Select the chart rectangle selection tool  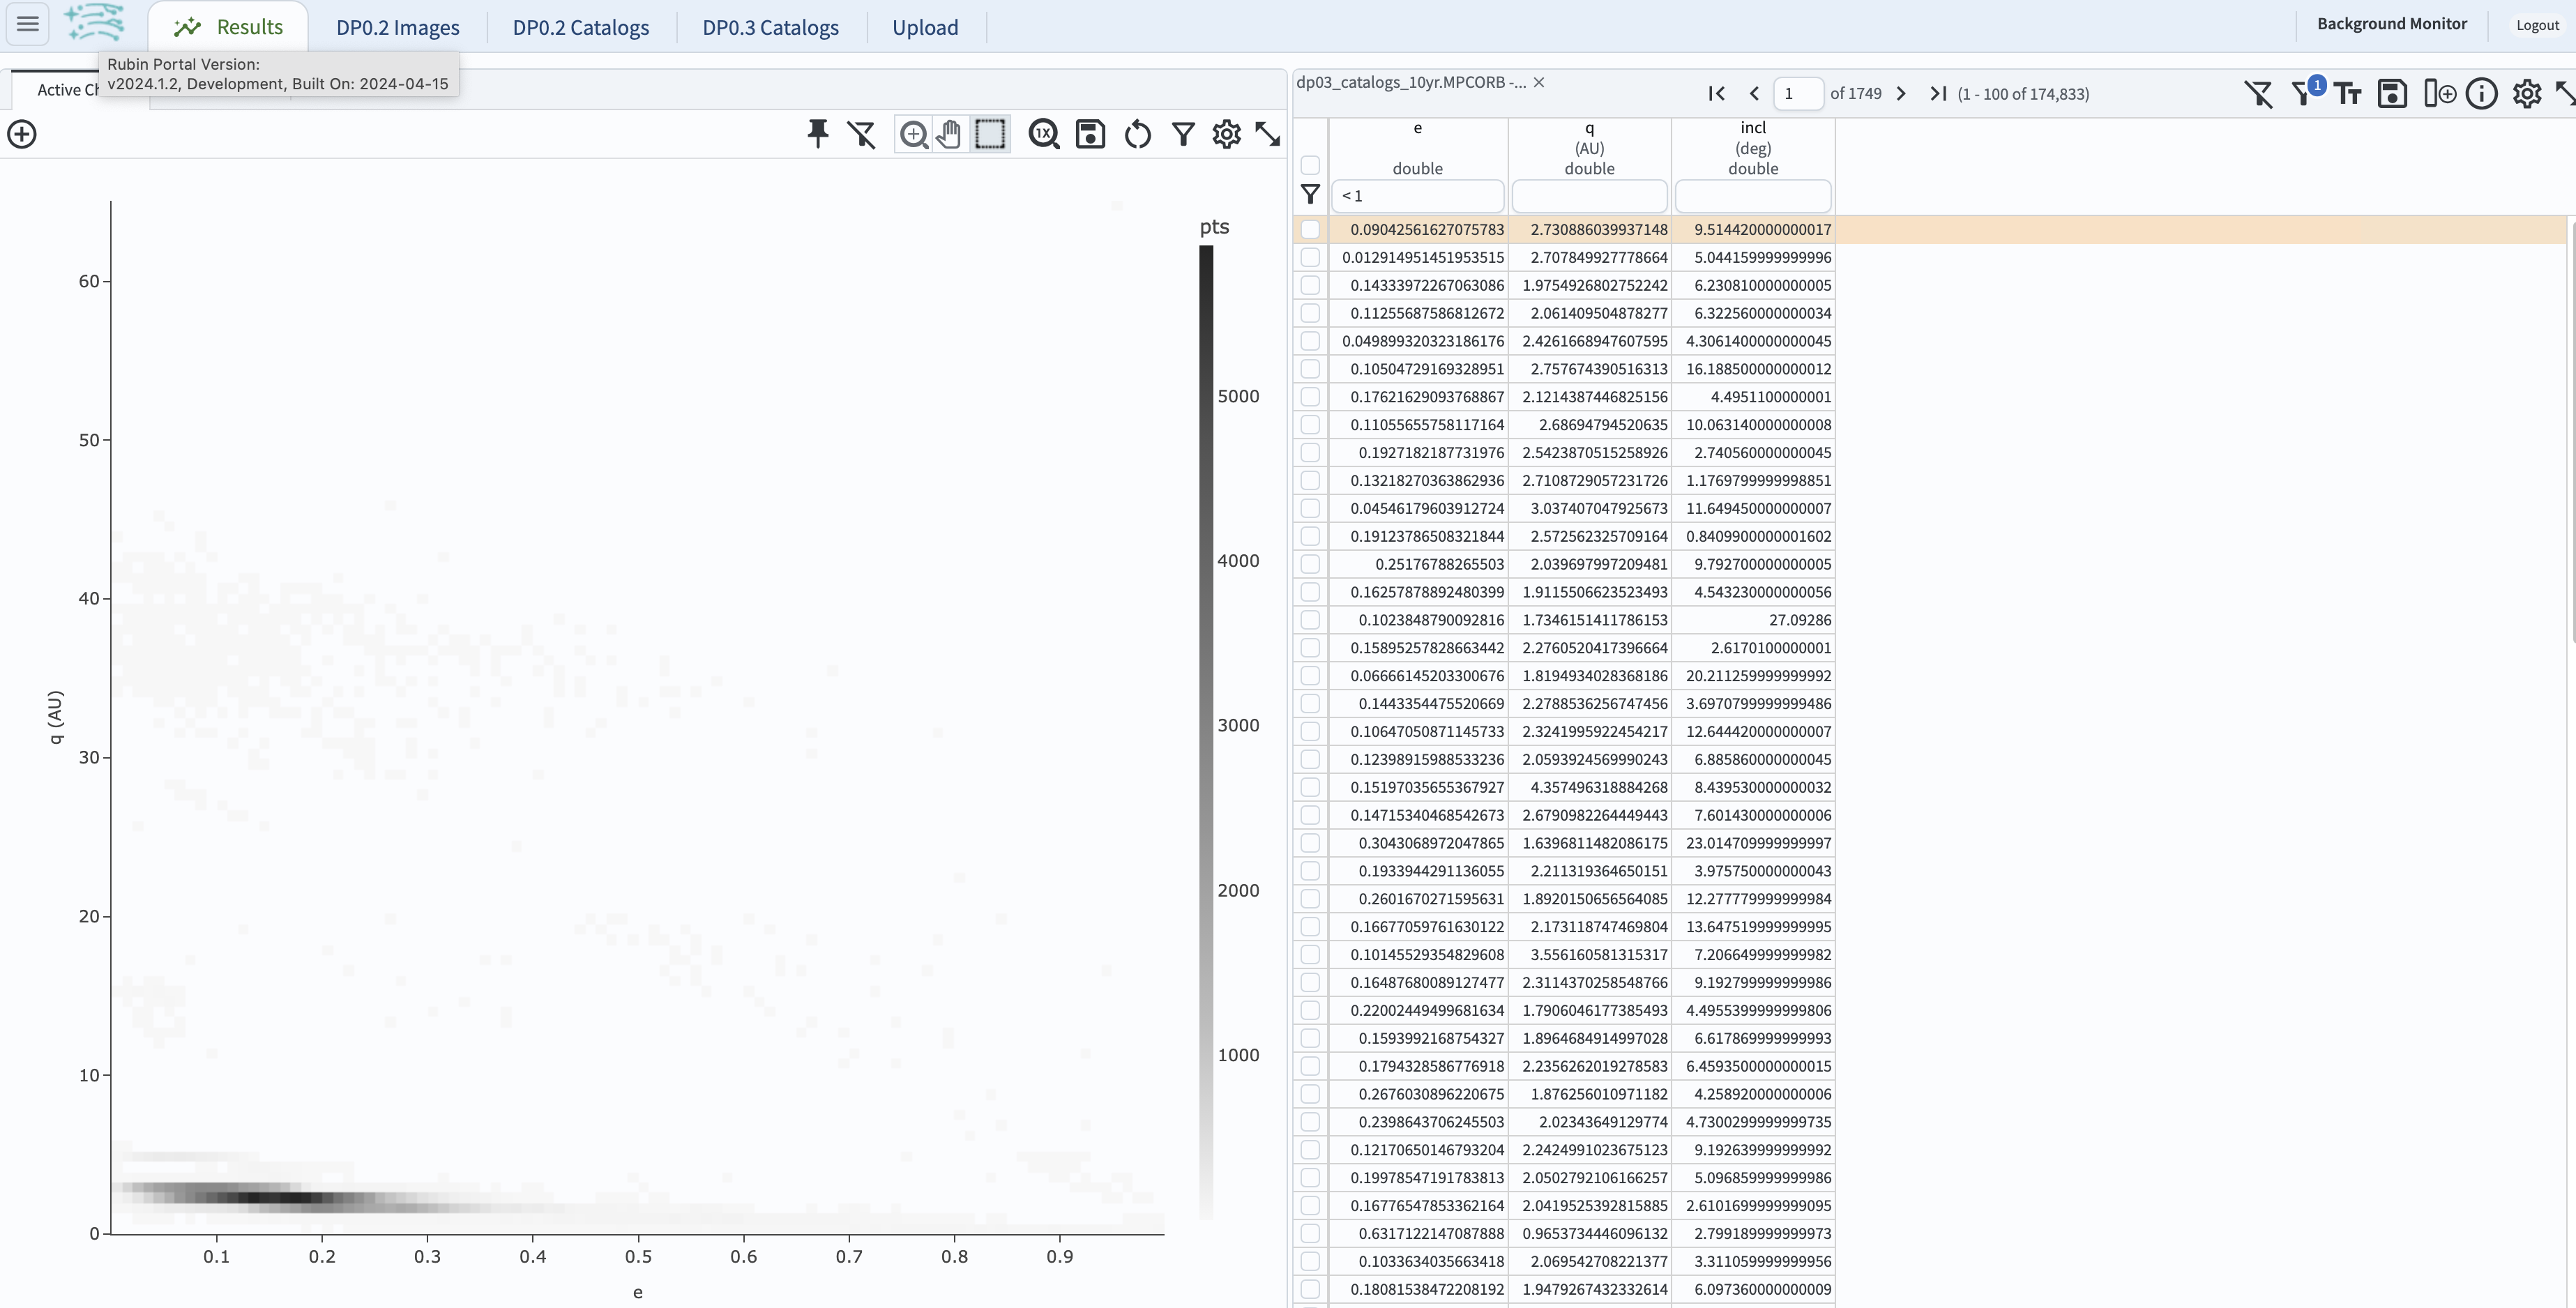(x=990, y=134)
